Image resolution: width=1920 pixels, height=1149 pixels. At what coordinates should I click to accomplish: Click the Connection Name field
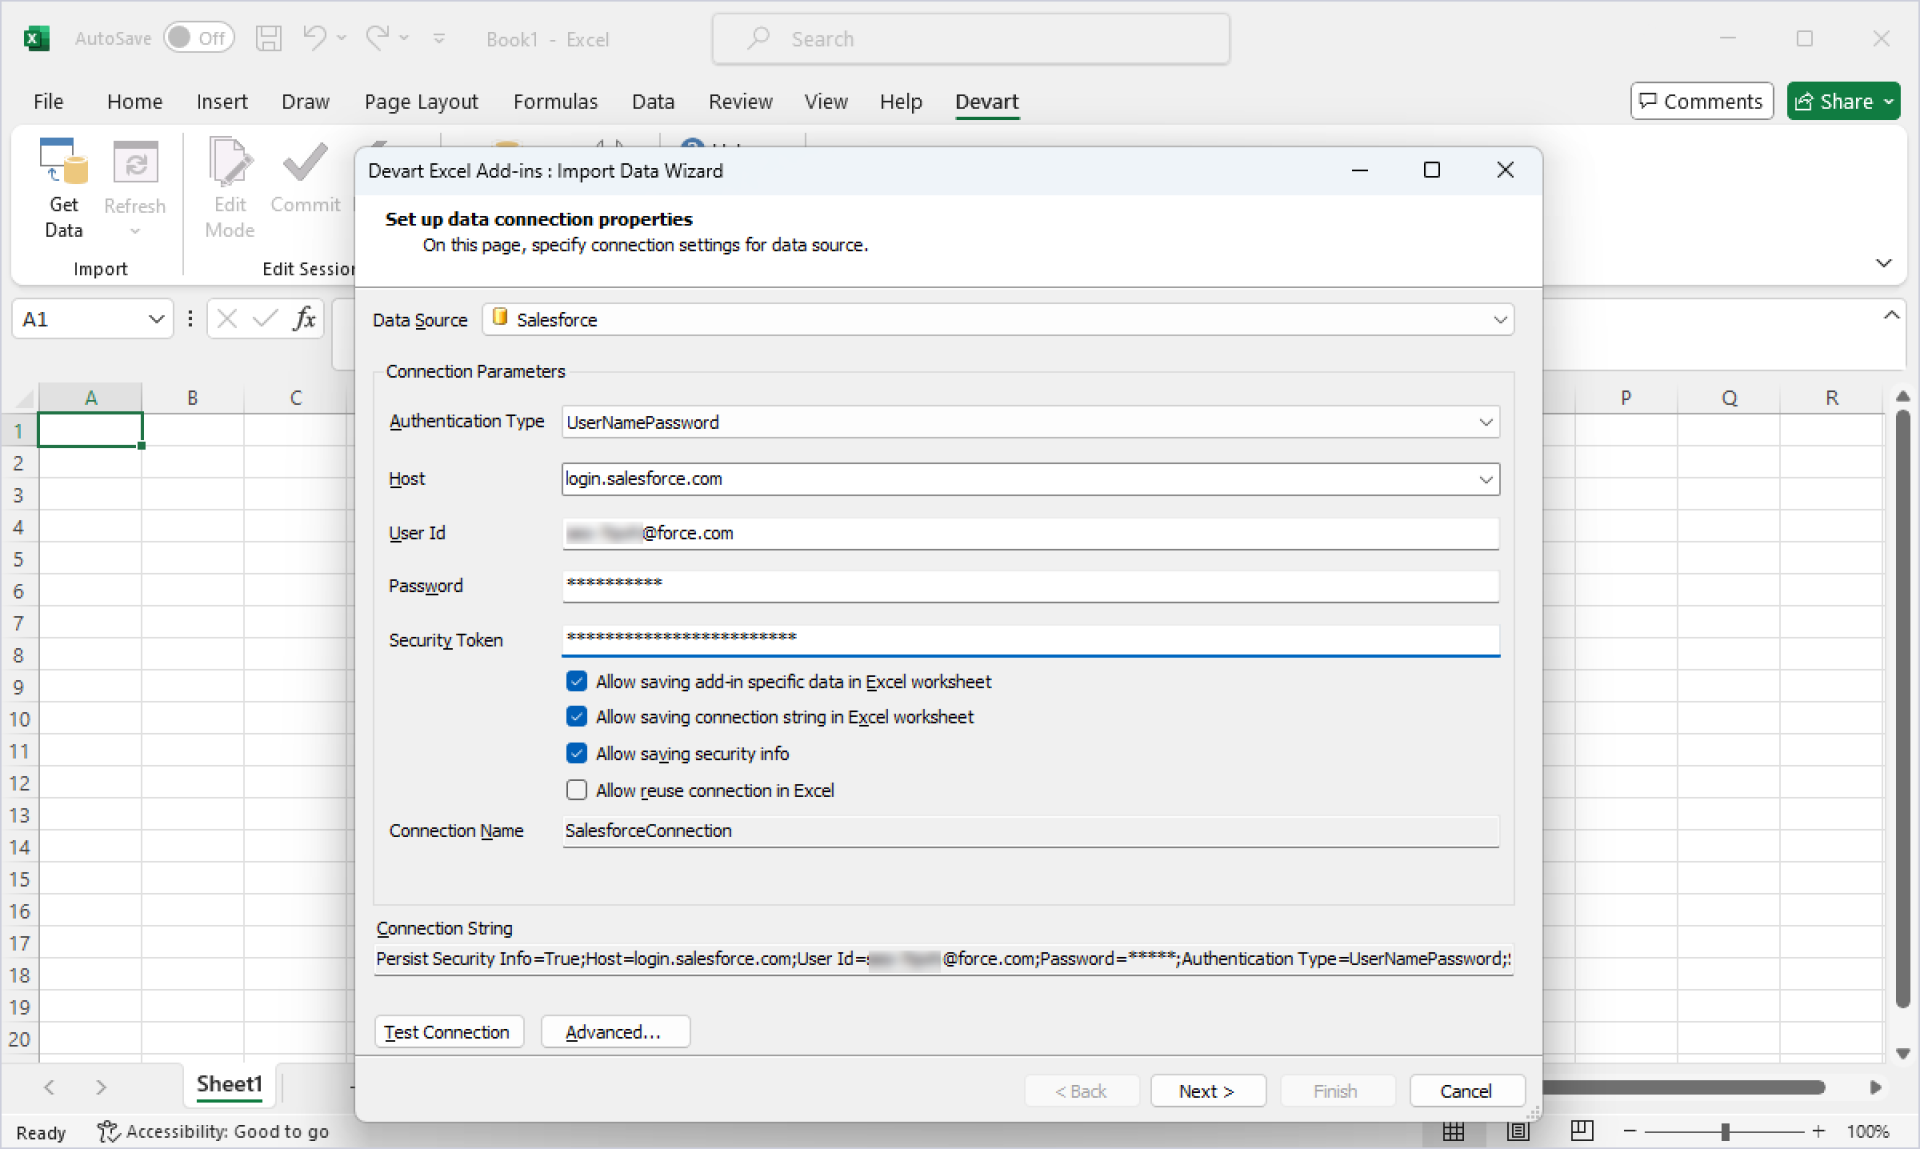1030,831
